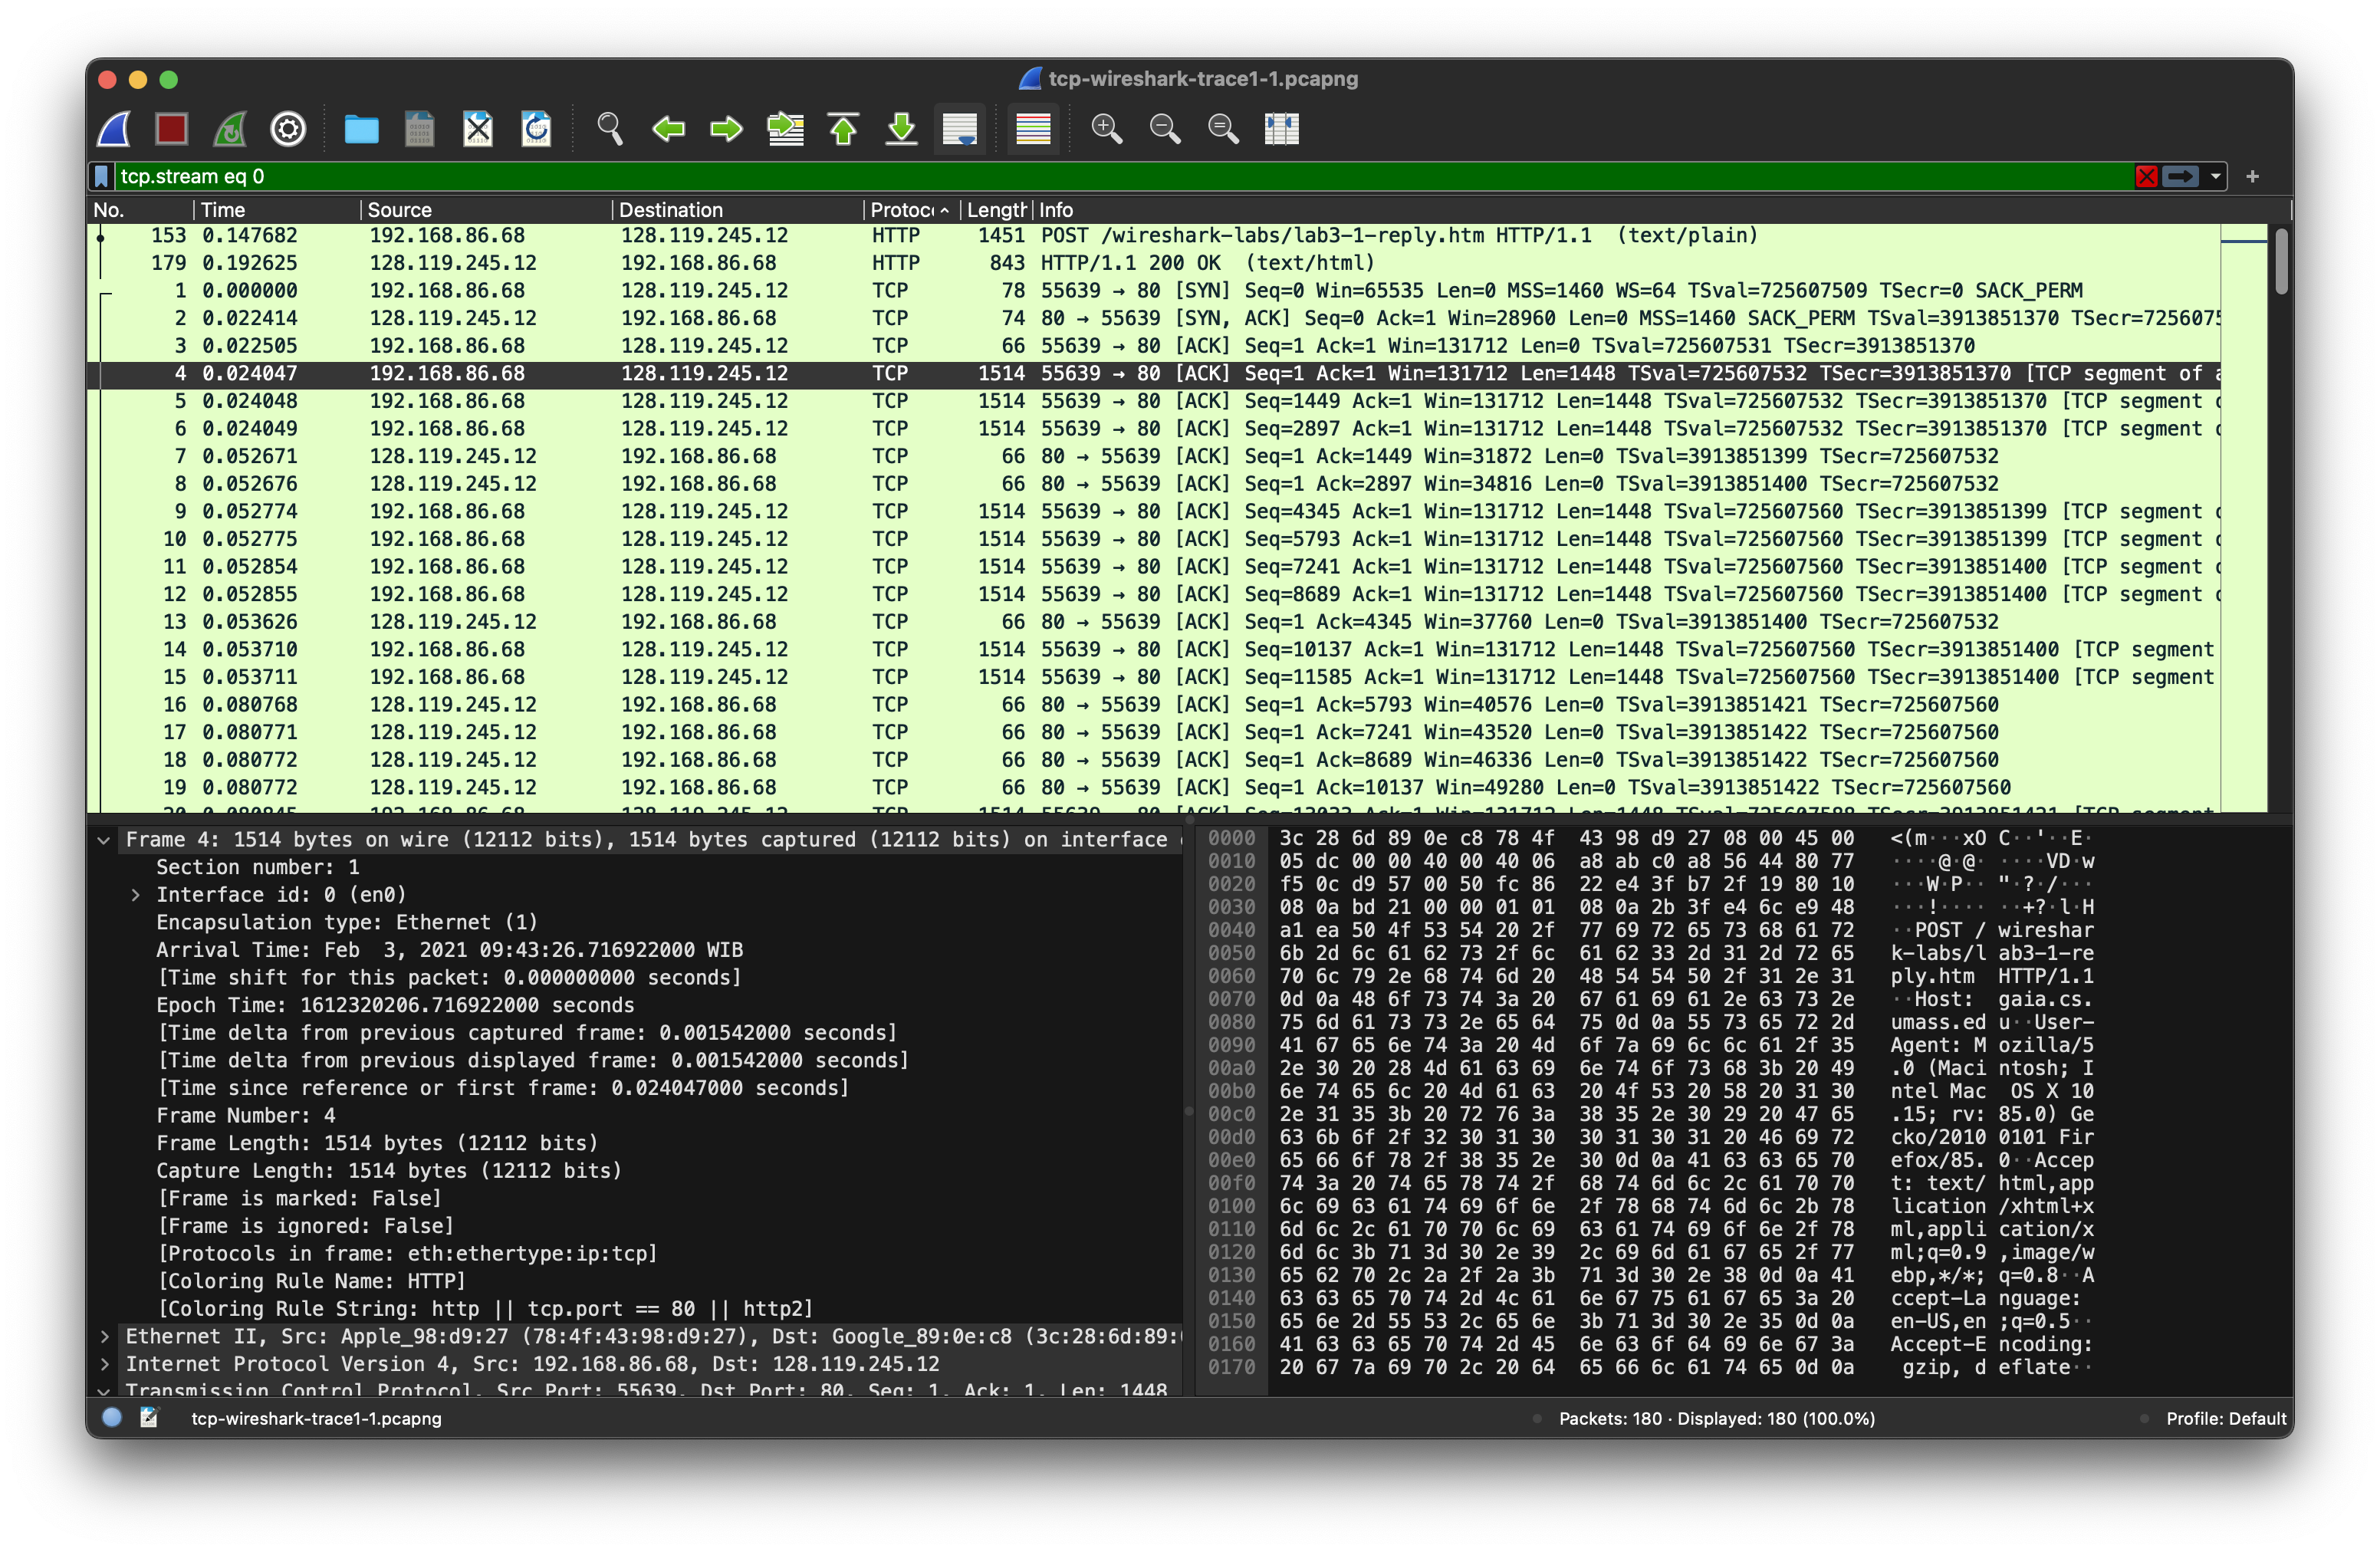Click the packet list vertical scrollbar

tap(2280, 262)
